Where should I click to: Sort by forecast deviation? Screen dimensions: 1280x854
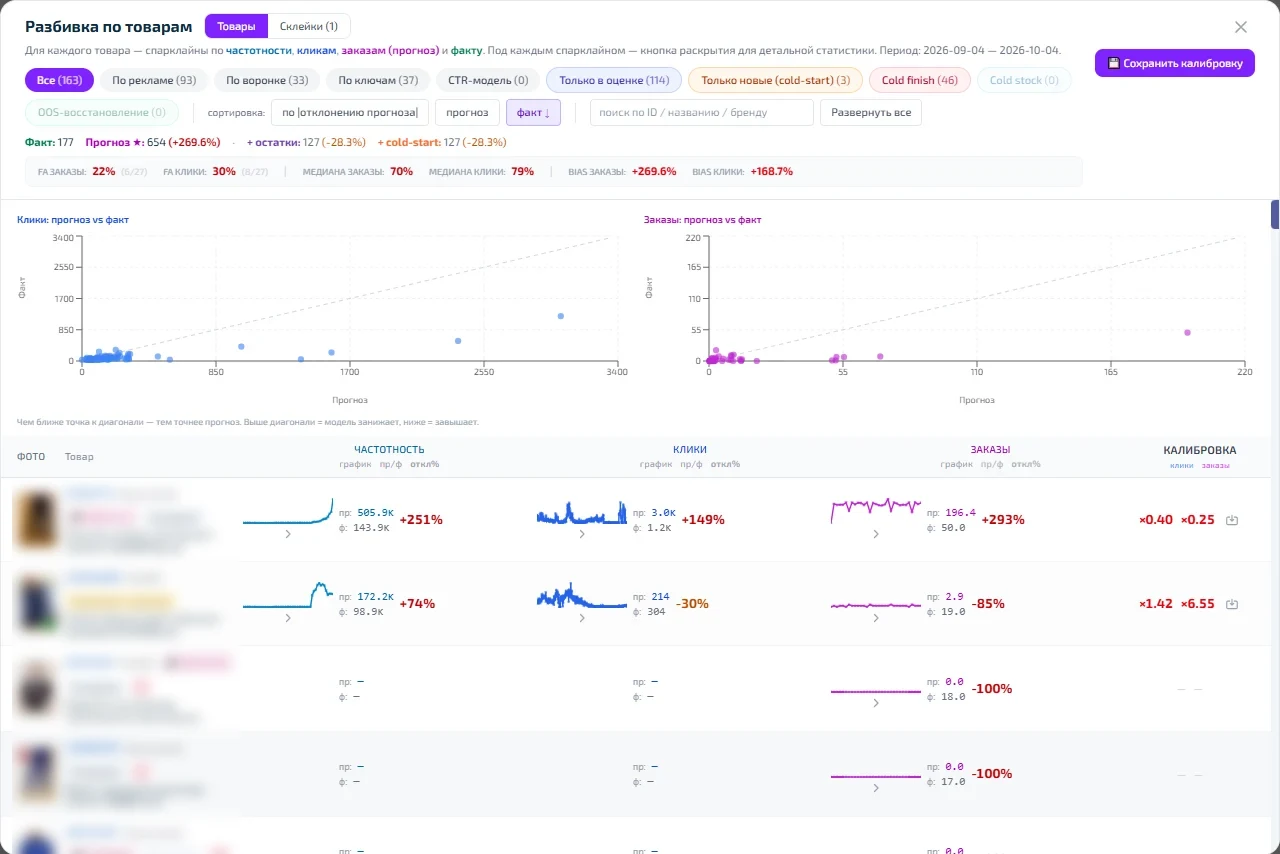pos(350,113)
